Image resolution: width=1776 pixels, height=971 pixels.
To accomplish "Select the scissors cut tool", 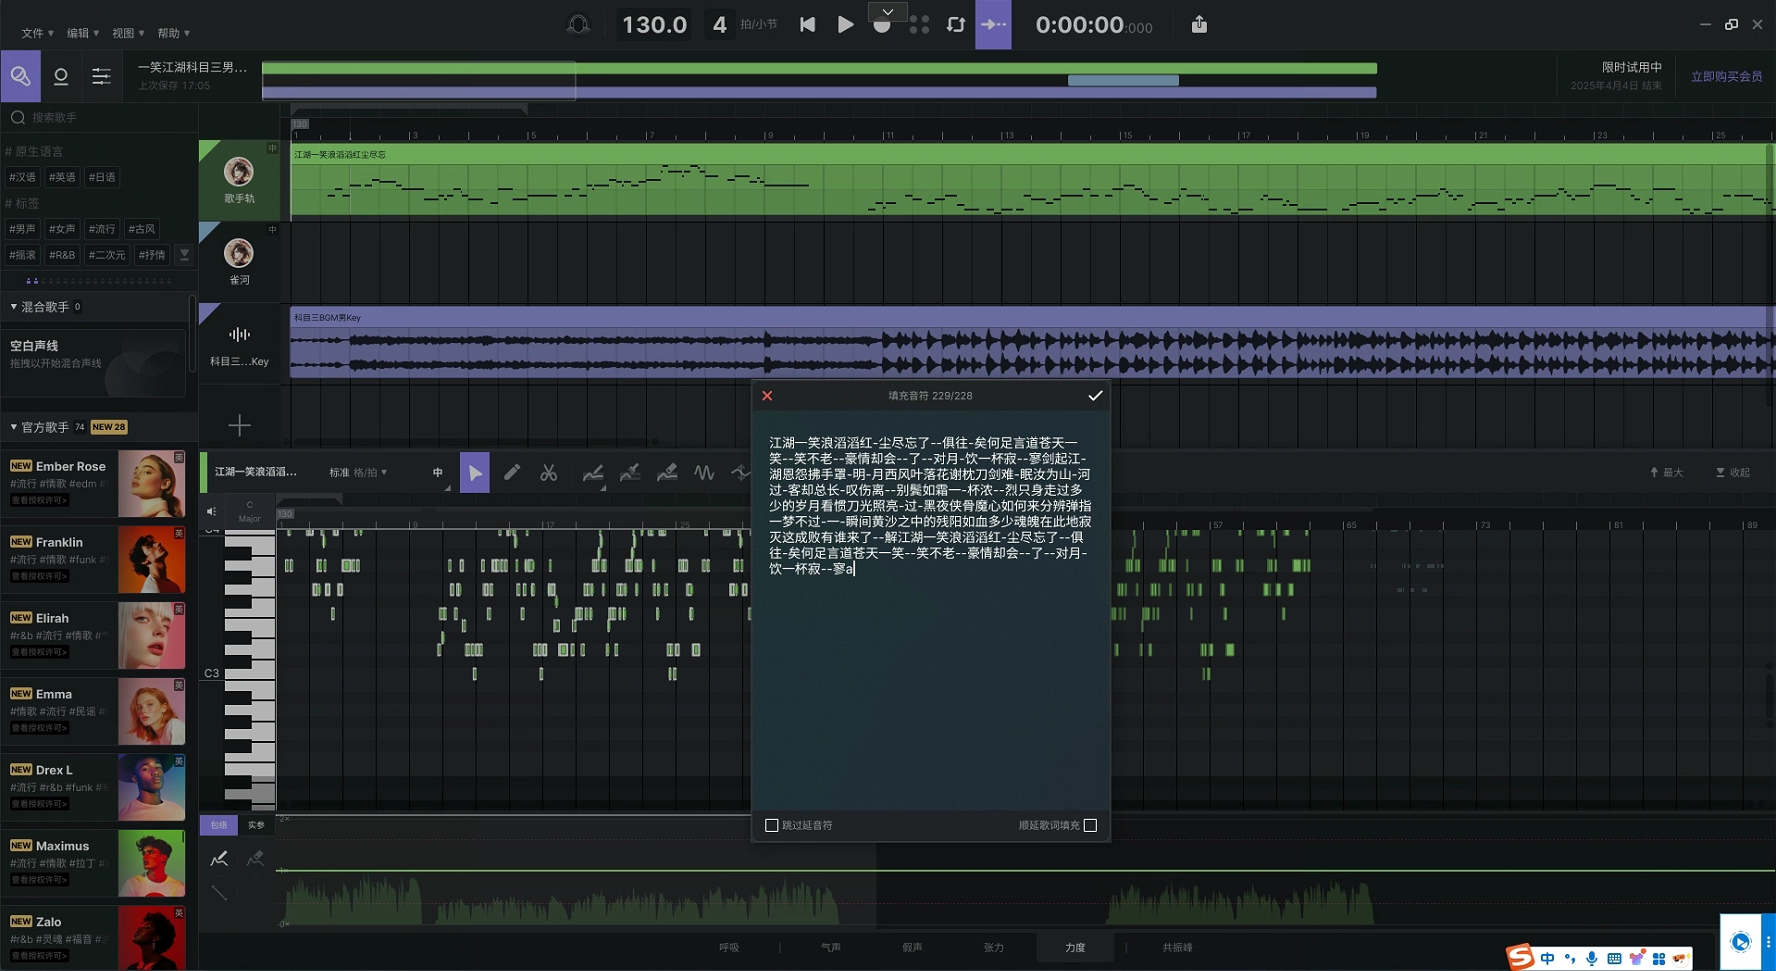I will tap(549, 472).
